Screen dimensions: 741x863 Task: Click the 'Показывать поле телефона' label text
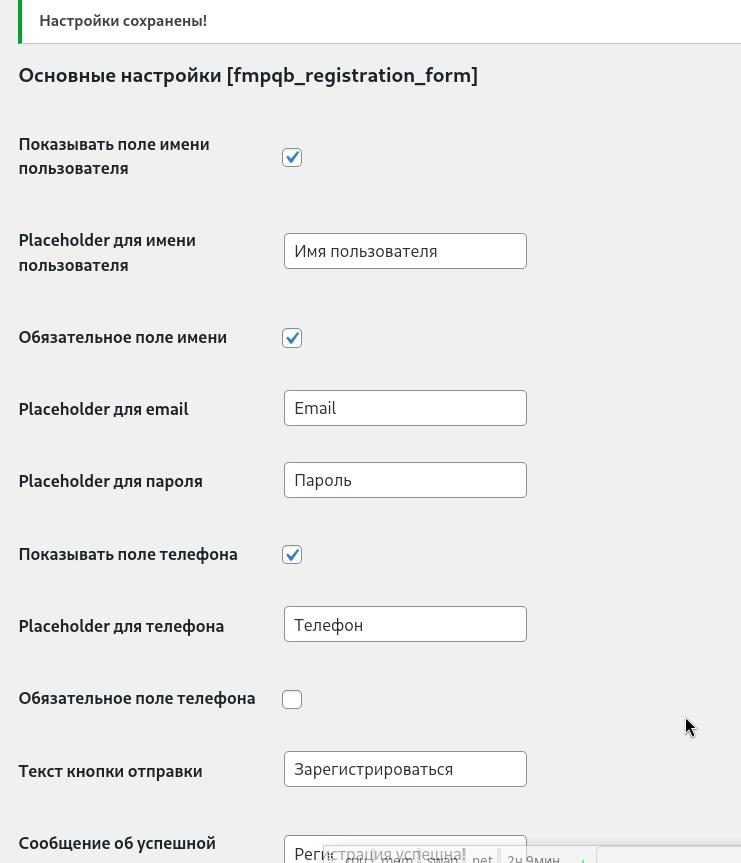tap(128, 554)
